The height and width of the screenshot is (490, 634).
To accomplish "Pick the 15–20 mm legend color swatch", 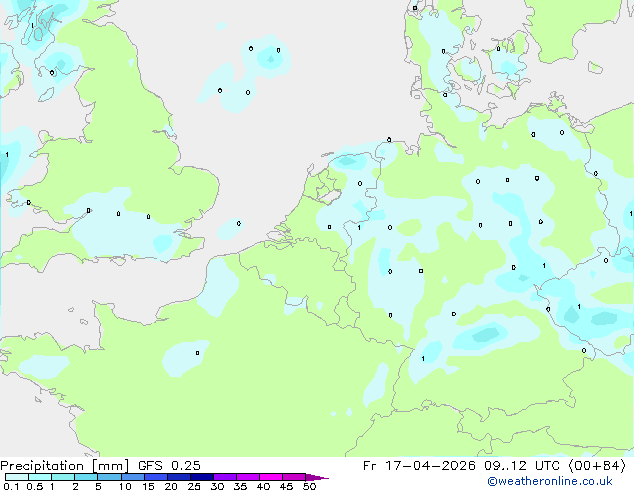I will [156, 477].
